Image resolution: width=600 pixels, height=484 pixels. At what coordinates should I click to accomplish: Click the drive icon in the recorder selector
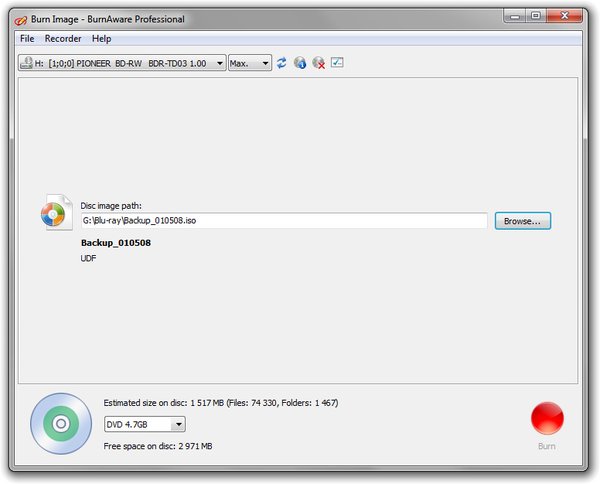pos(26,63)
